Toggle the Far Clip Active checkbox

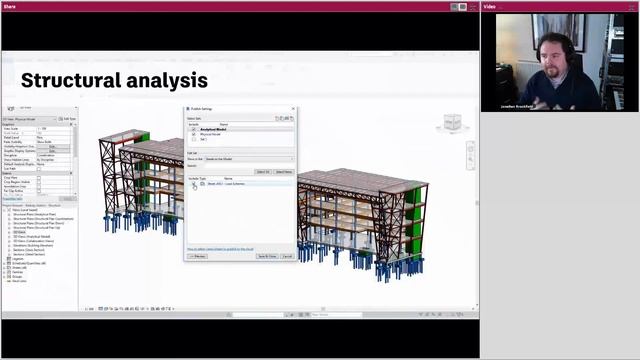pos(39,191)
